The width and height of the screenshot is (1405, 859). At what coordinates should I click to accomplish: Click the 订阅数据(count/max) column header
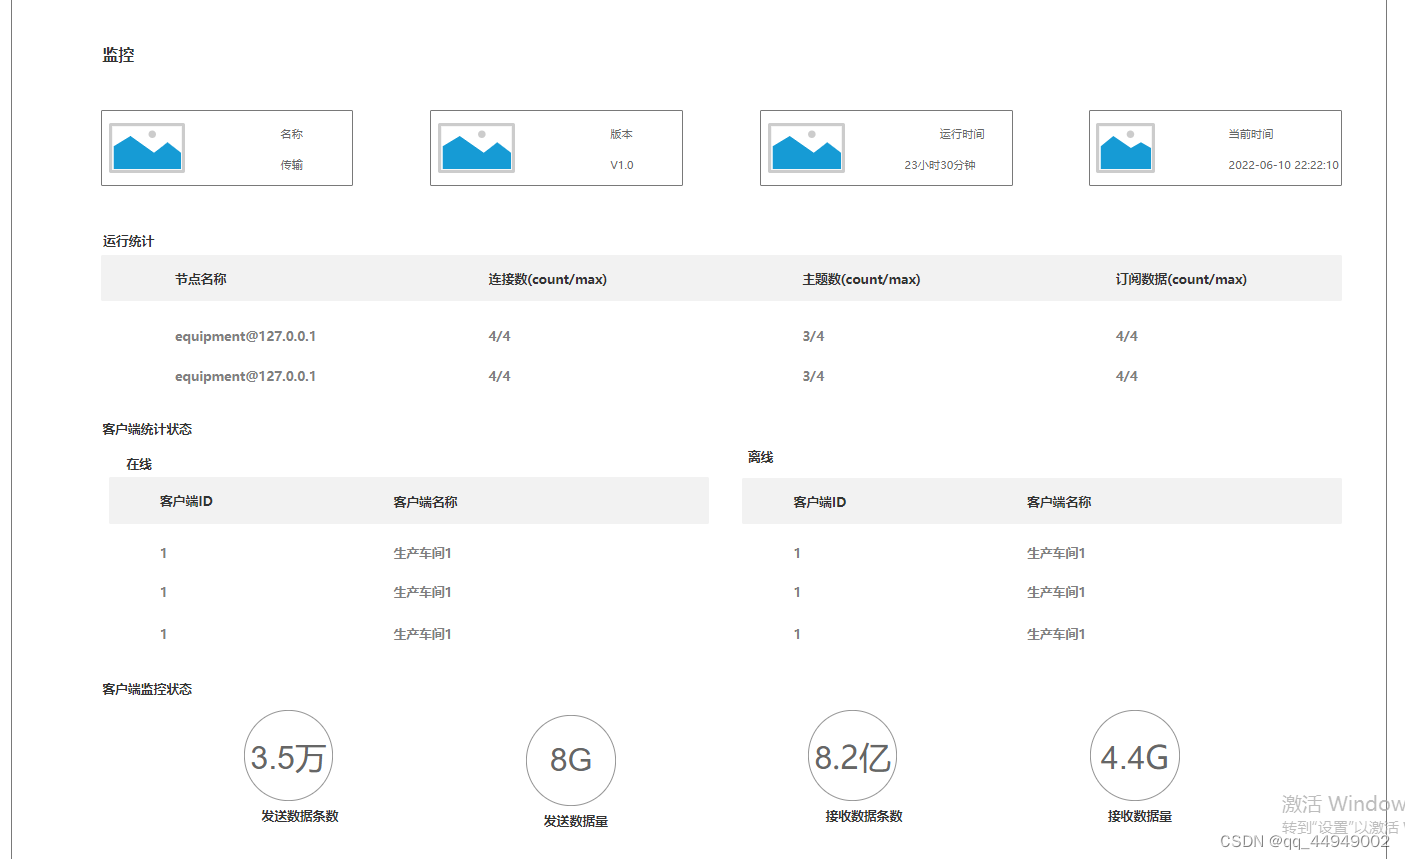tap(1181, 279)
